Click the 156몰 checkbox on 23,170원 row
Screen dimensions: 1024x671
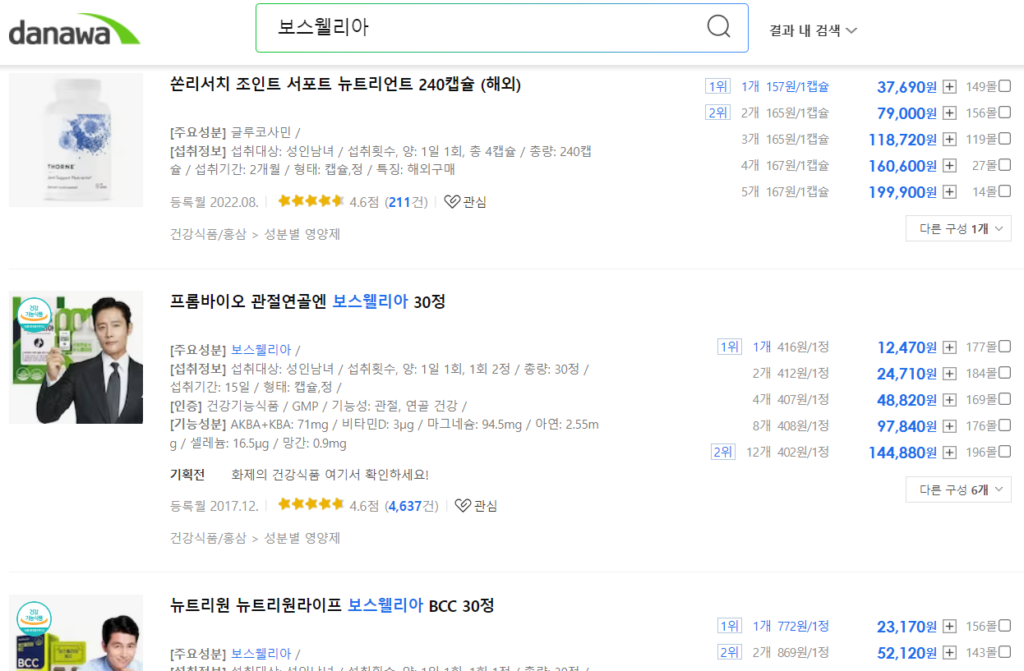[x=1005, y=625]
